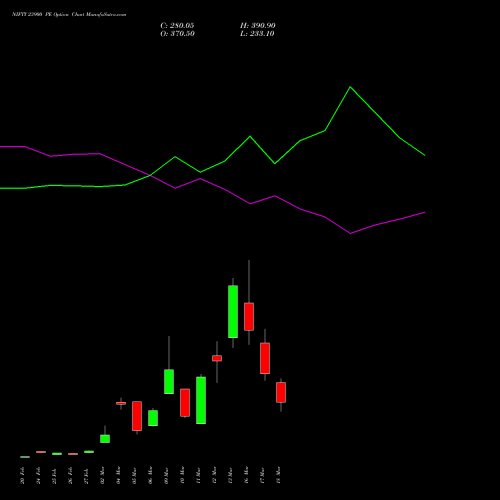Click the '02 Mar' date label
Screen dimensions: 500x500
(x=102, y=476)
